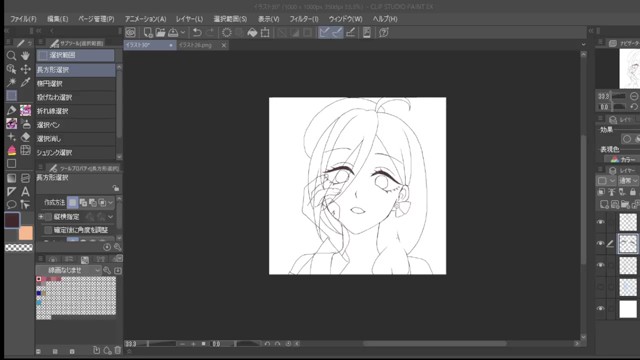Viewport: 640px width, 360px height.
Task: Click the new raster layer icon
Action: point(604,204)
